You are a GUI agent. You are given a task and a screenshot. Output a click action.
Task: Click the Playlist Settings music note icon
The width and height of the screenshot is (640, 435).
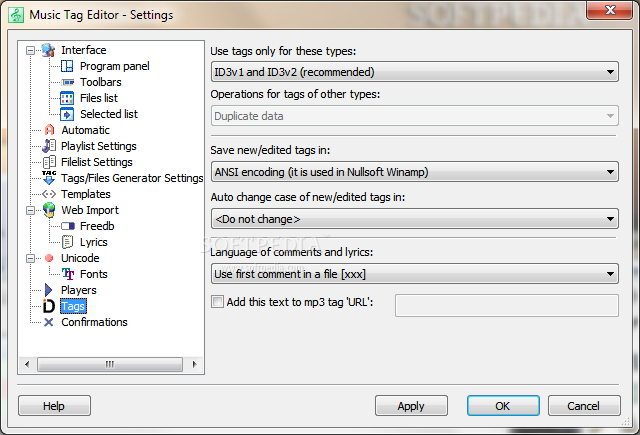pos(49,146)
